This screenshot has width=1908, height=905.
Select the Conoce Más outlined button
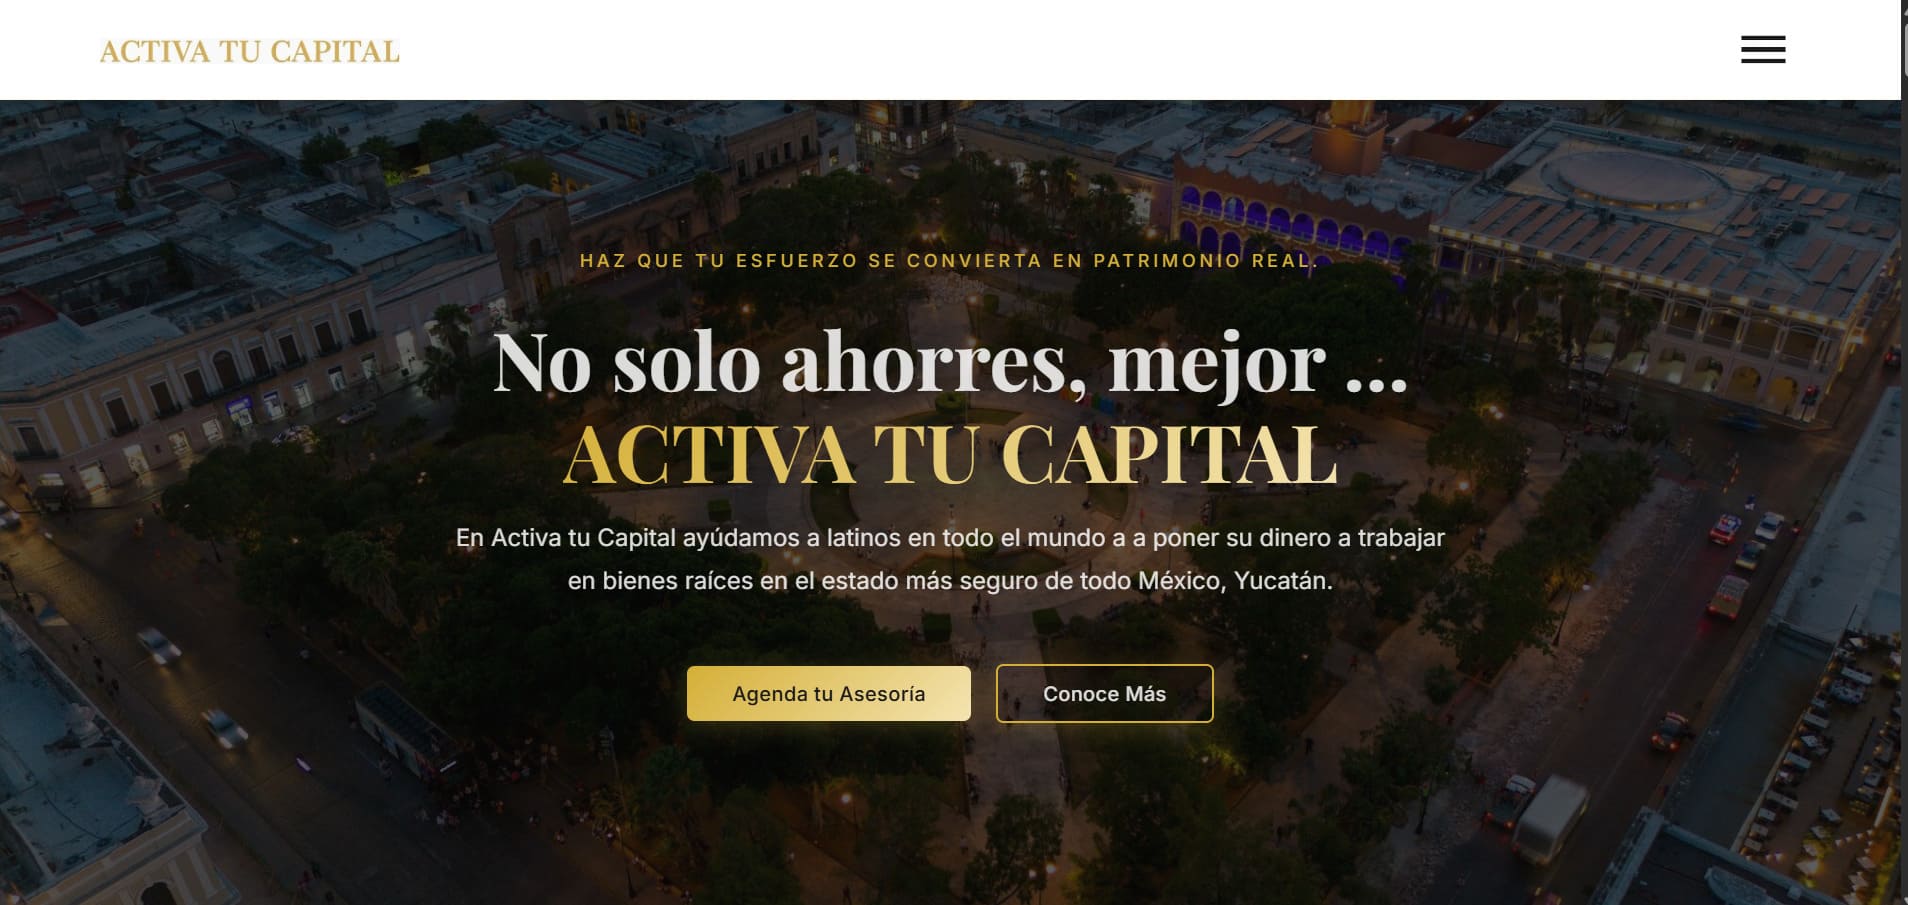(1104, 693)
